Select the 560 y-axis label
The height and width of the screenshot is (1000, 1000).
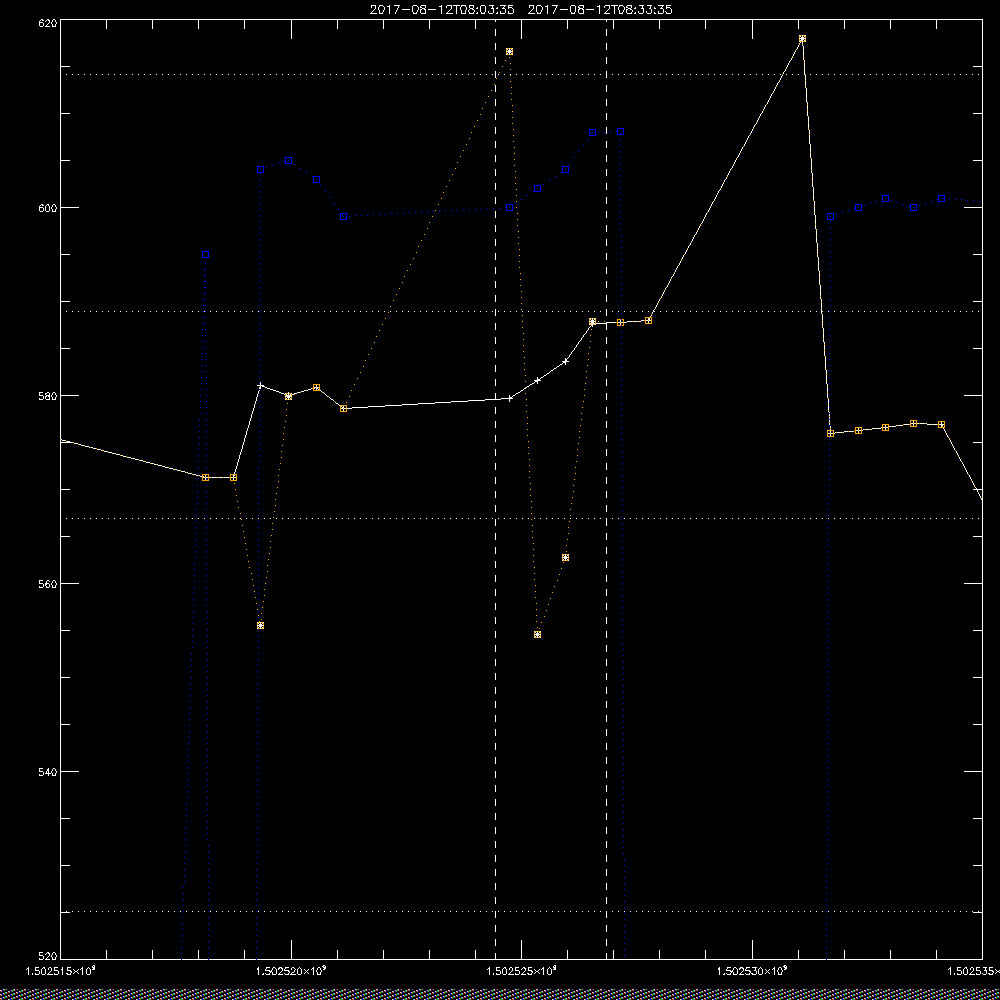[x=48, y=584]
